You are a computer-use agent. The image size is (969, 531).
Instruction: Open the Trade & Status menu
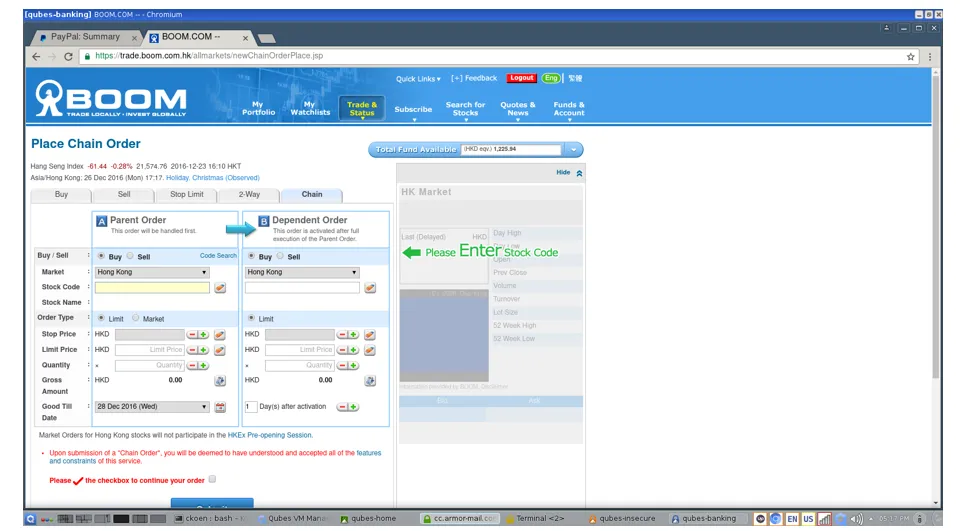tap(362, 108)
